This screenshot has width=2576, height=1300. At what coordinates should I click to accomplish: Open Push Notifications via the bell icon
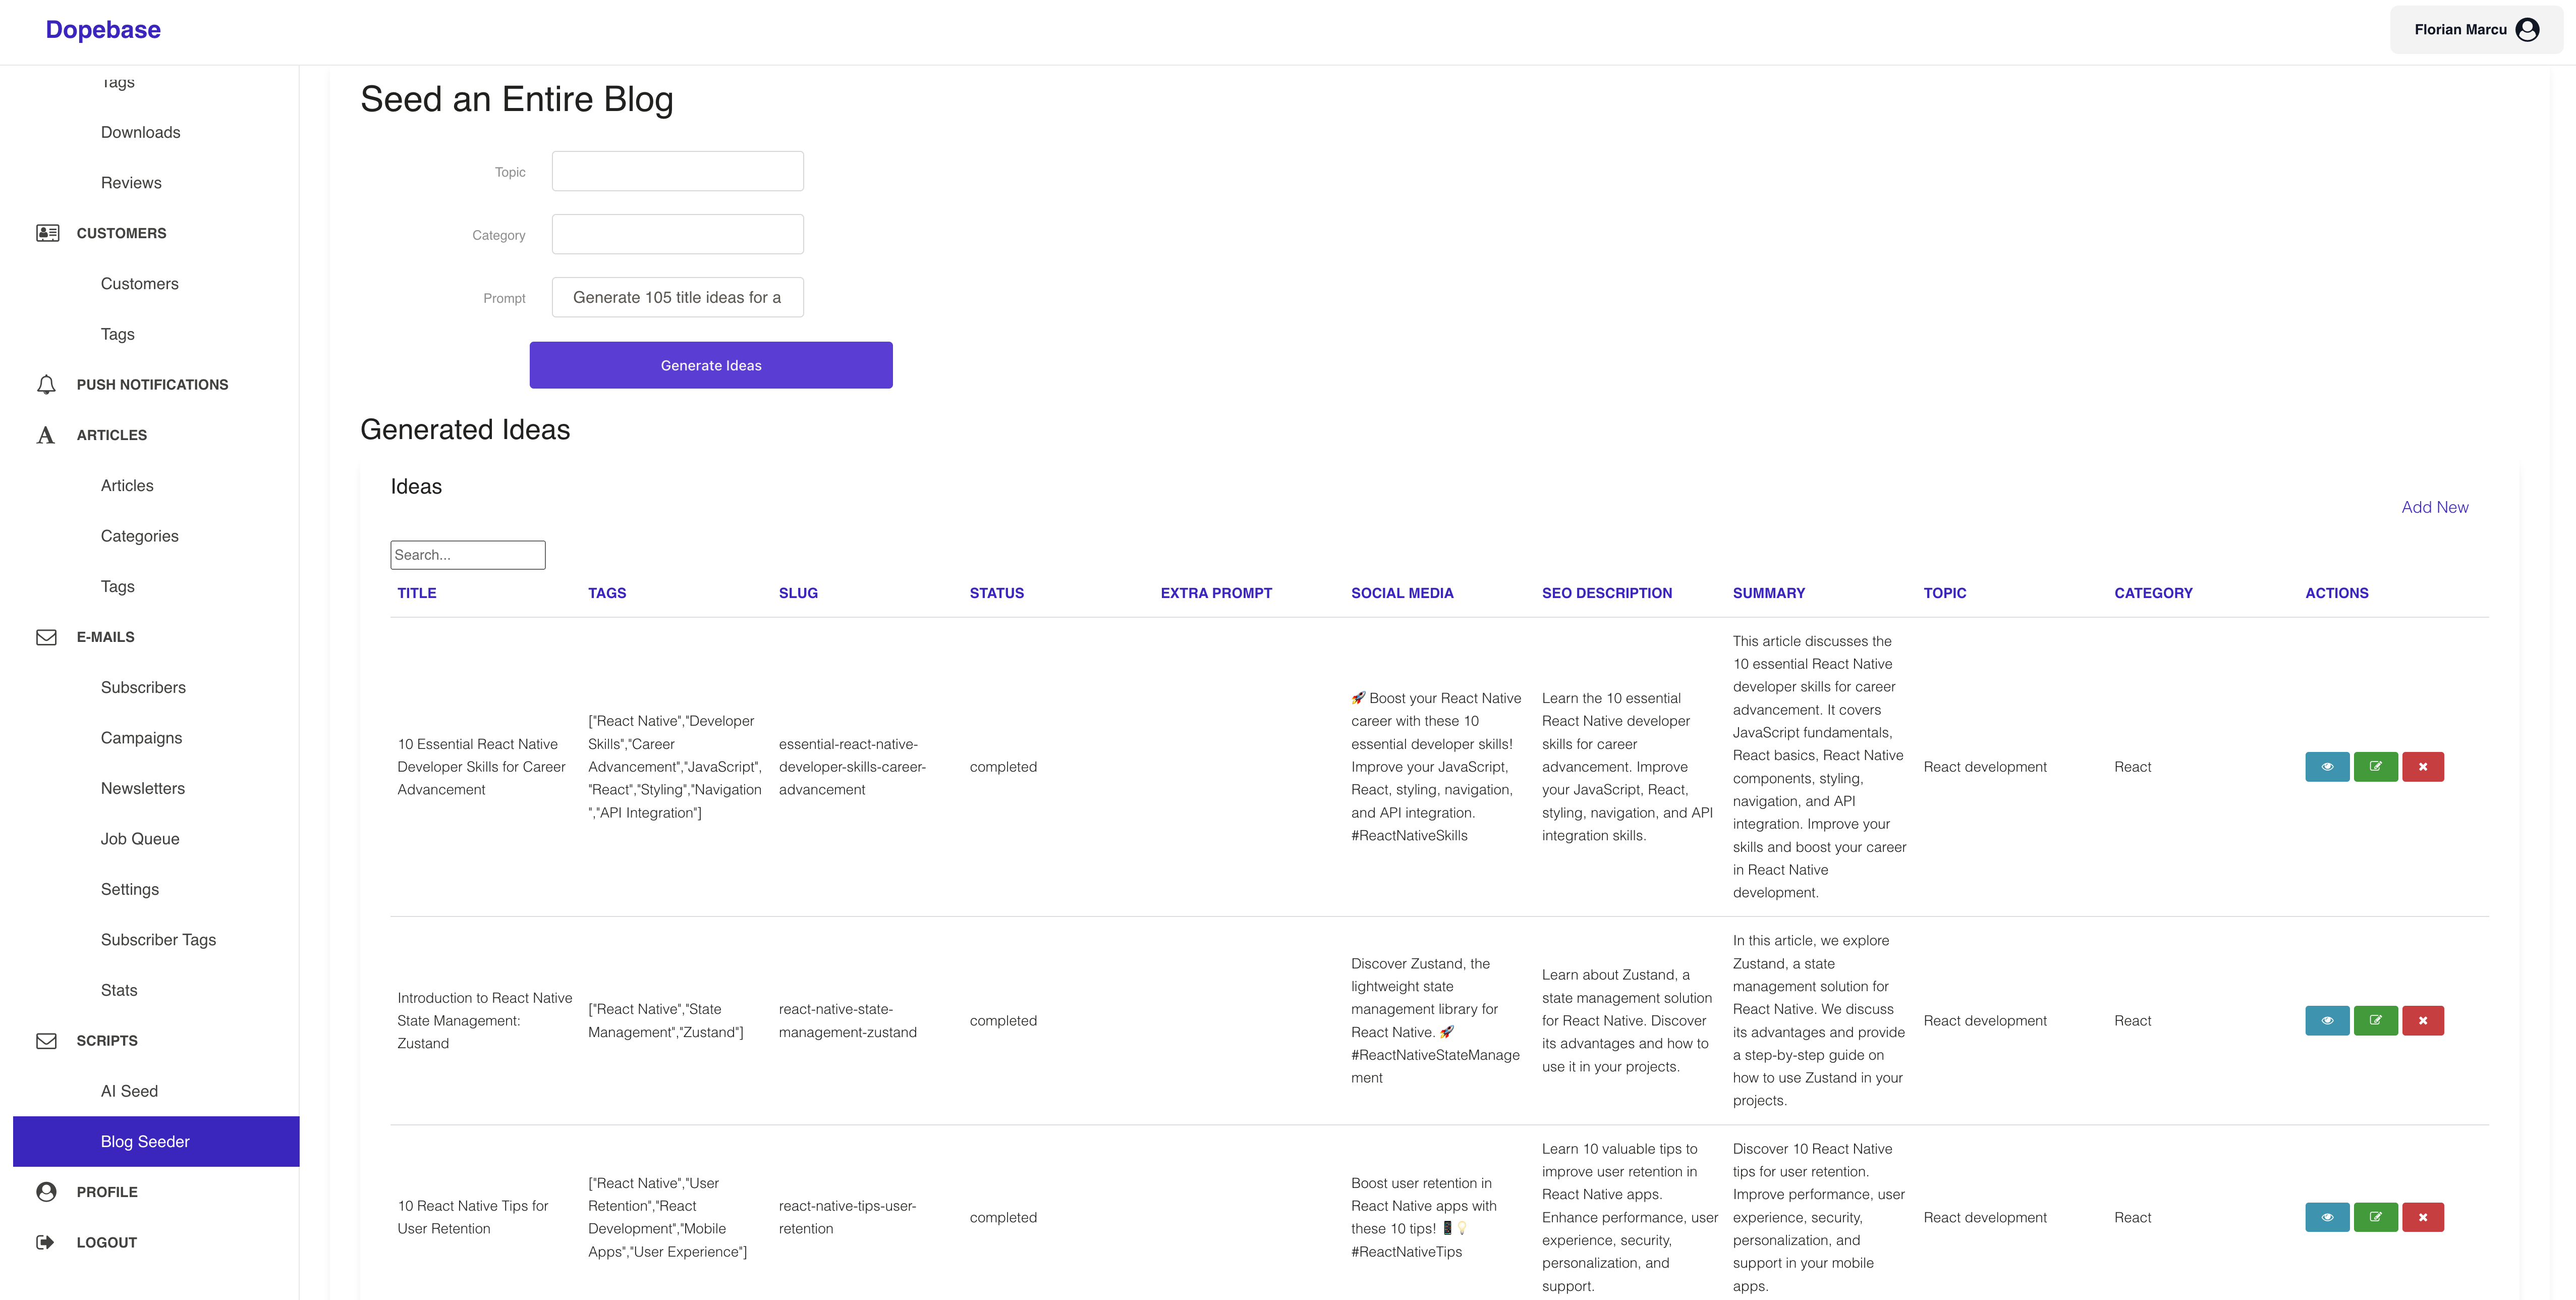46,384
